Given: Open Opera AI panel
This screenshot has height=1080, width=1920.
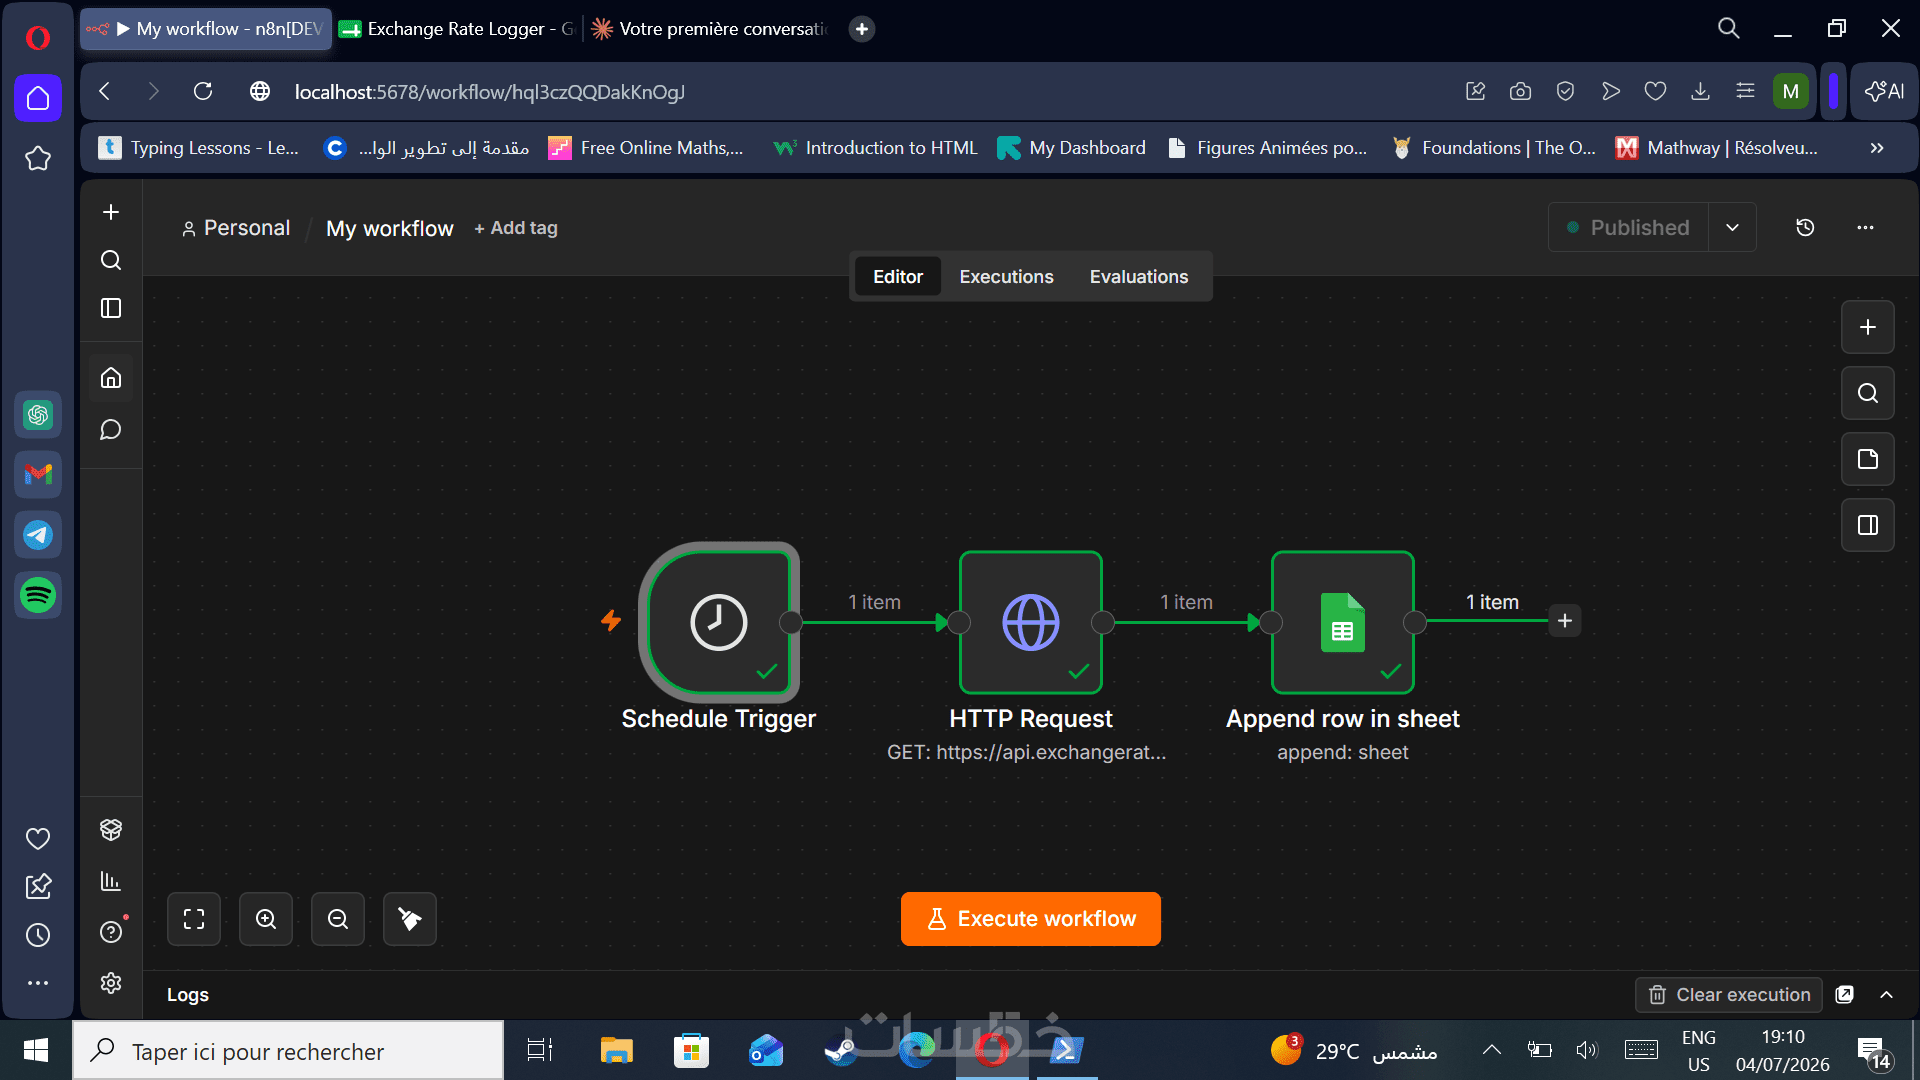Looking at the screenshot, I should (x=1885, y=91).
